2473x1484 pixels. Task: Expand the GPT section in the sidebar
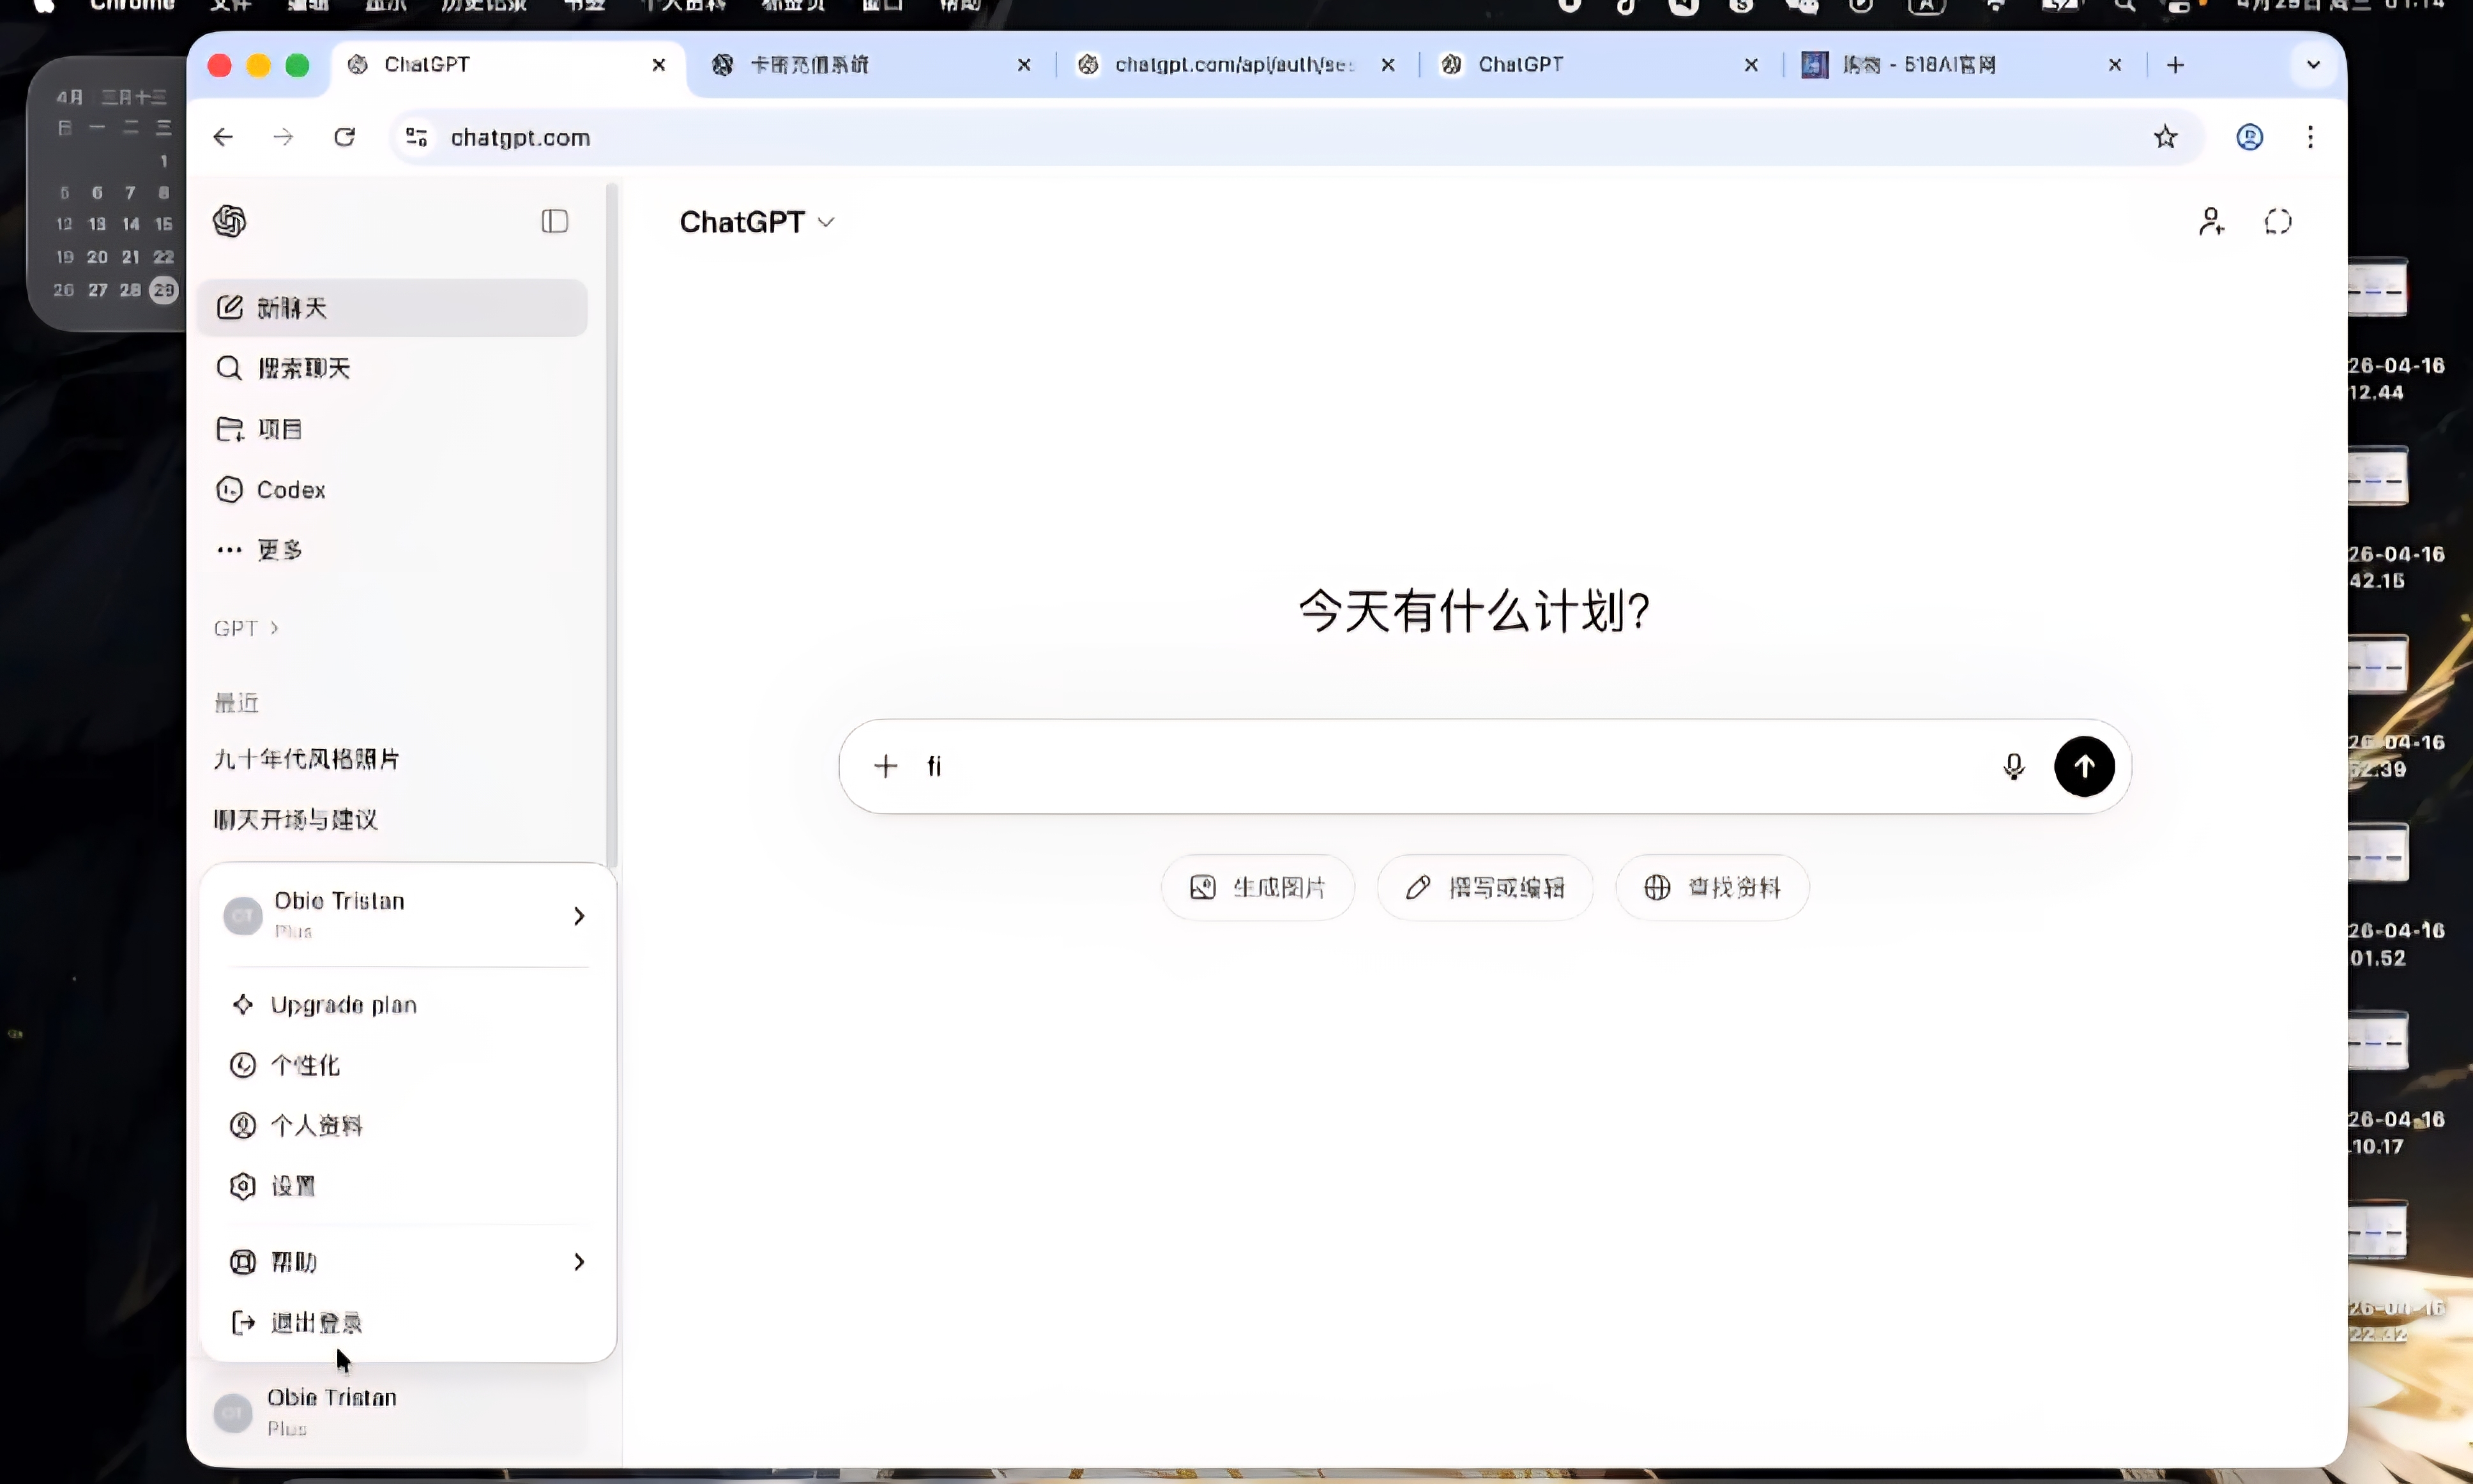(x=246, y=628)
